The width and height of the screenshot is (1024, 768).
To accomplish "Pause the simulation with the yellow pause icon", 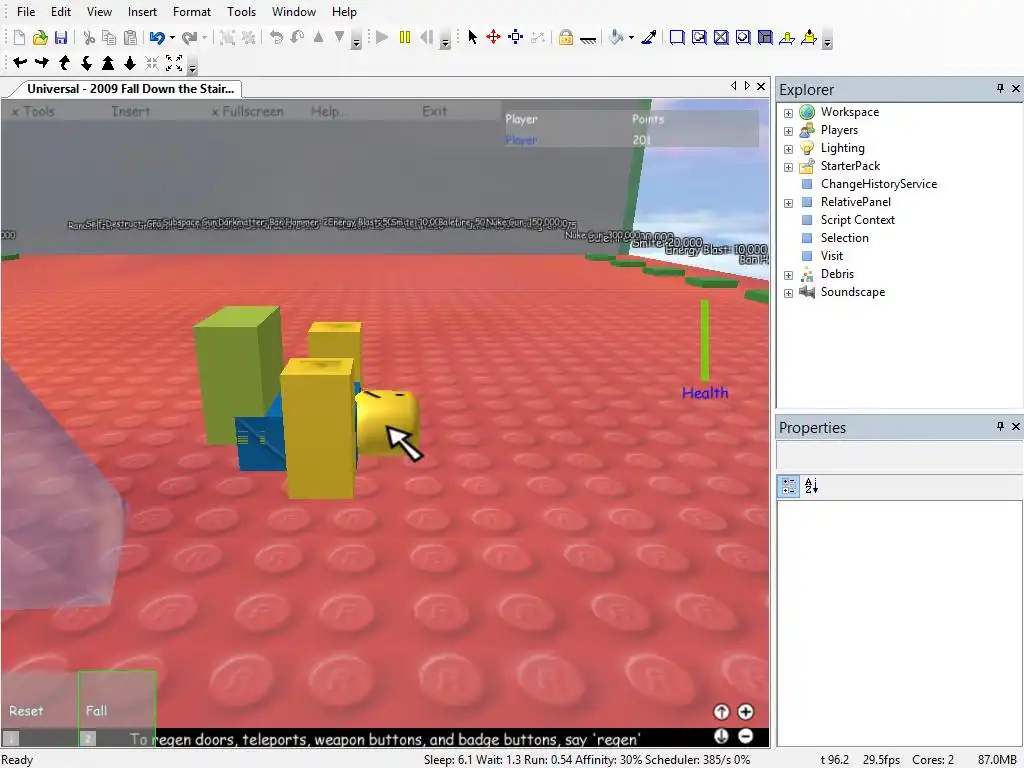I will tap(405, 37).
